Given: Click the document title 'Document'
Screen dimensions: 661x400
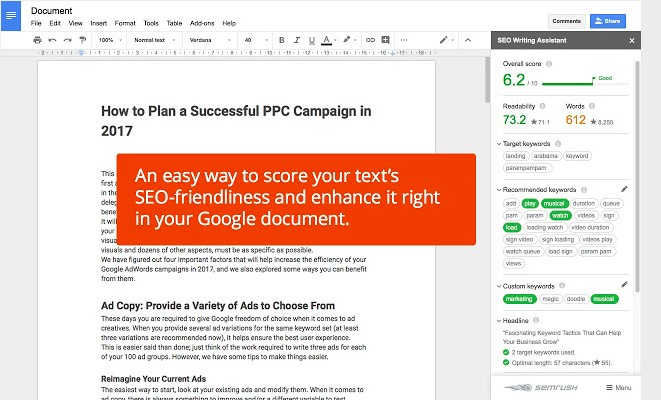Looking at the screenshot, I should (51, 11).
